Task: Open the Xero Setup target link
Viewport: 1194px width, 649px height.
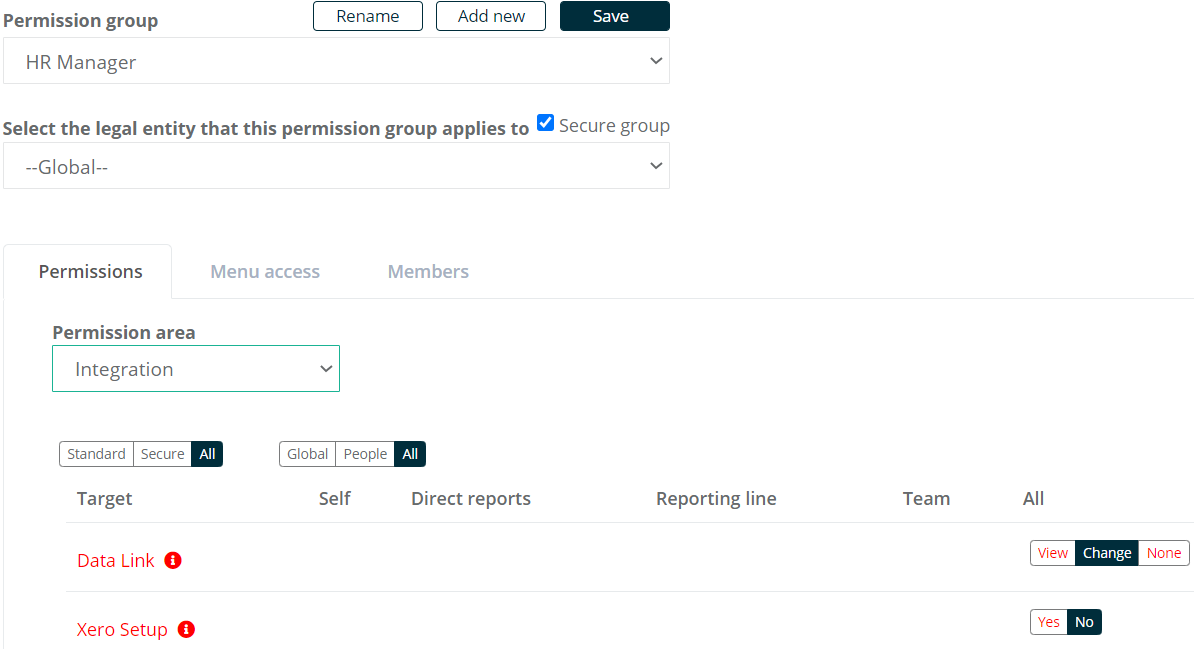Action: (x=122, y=630)
